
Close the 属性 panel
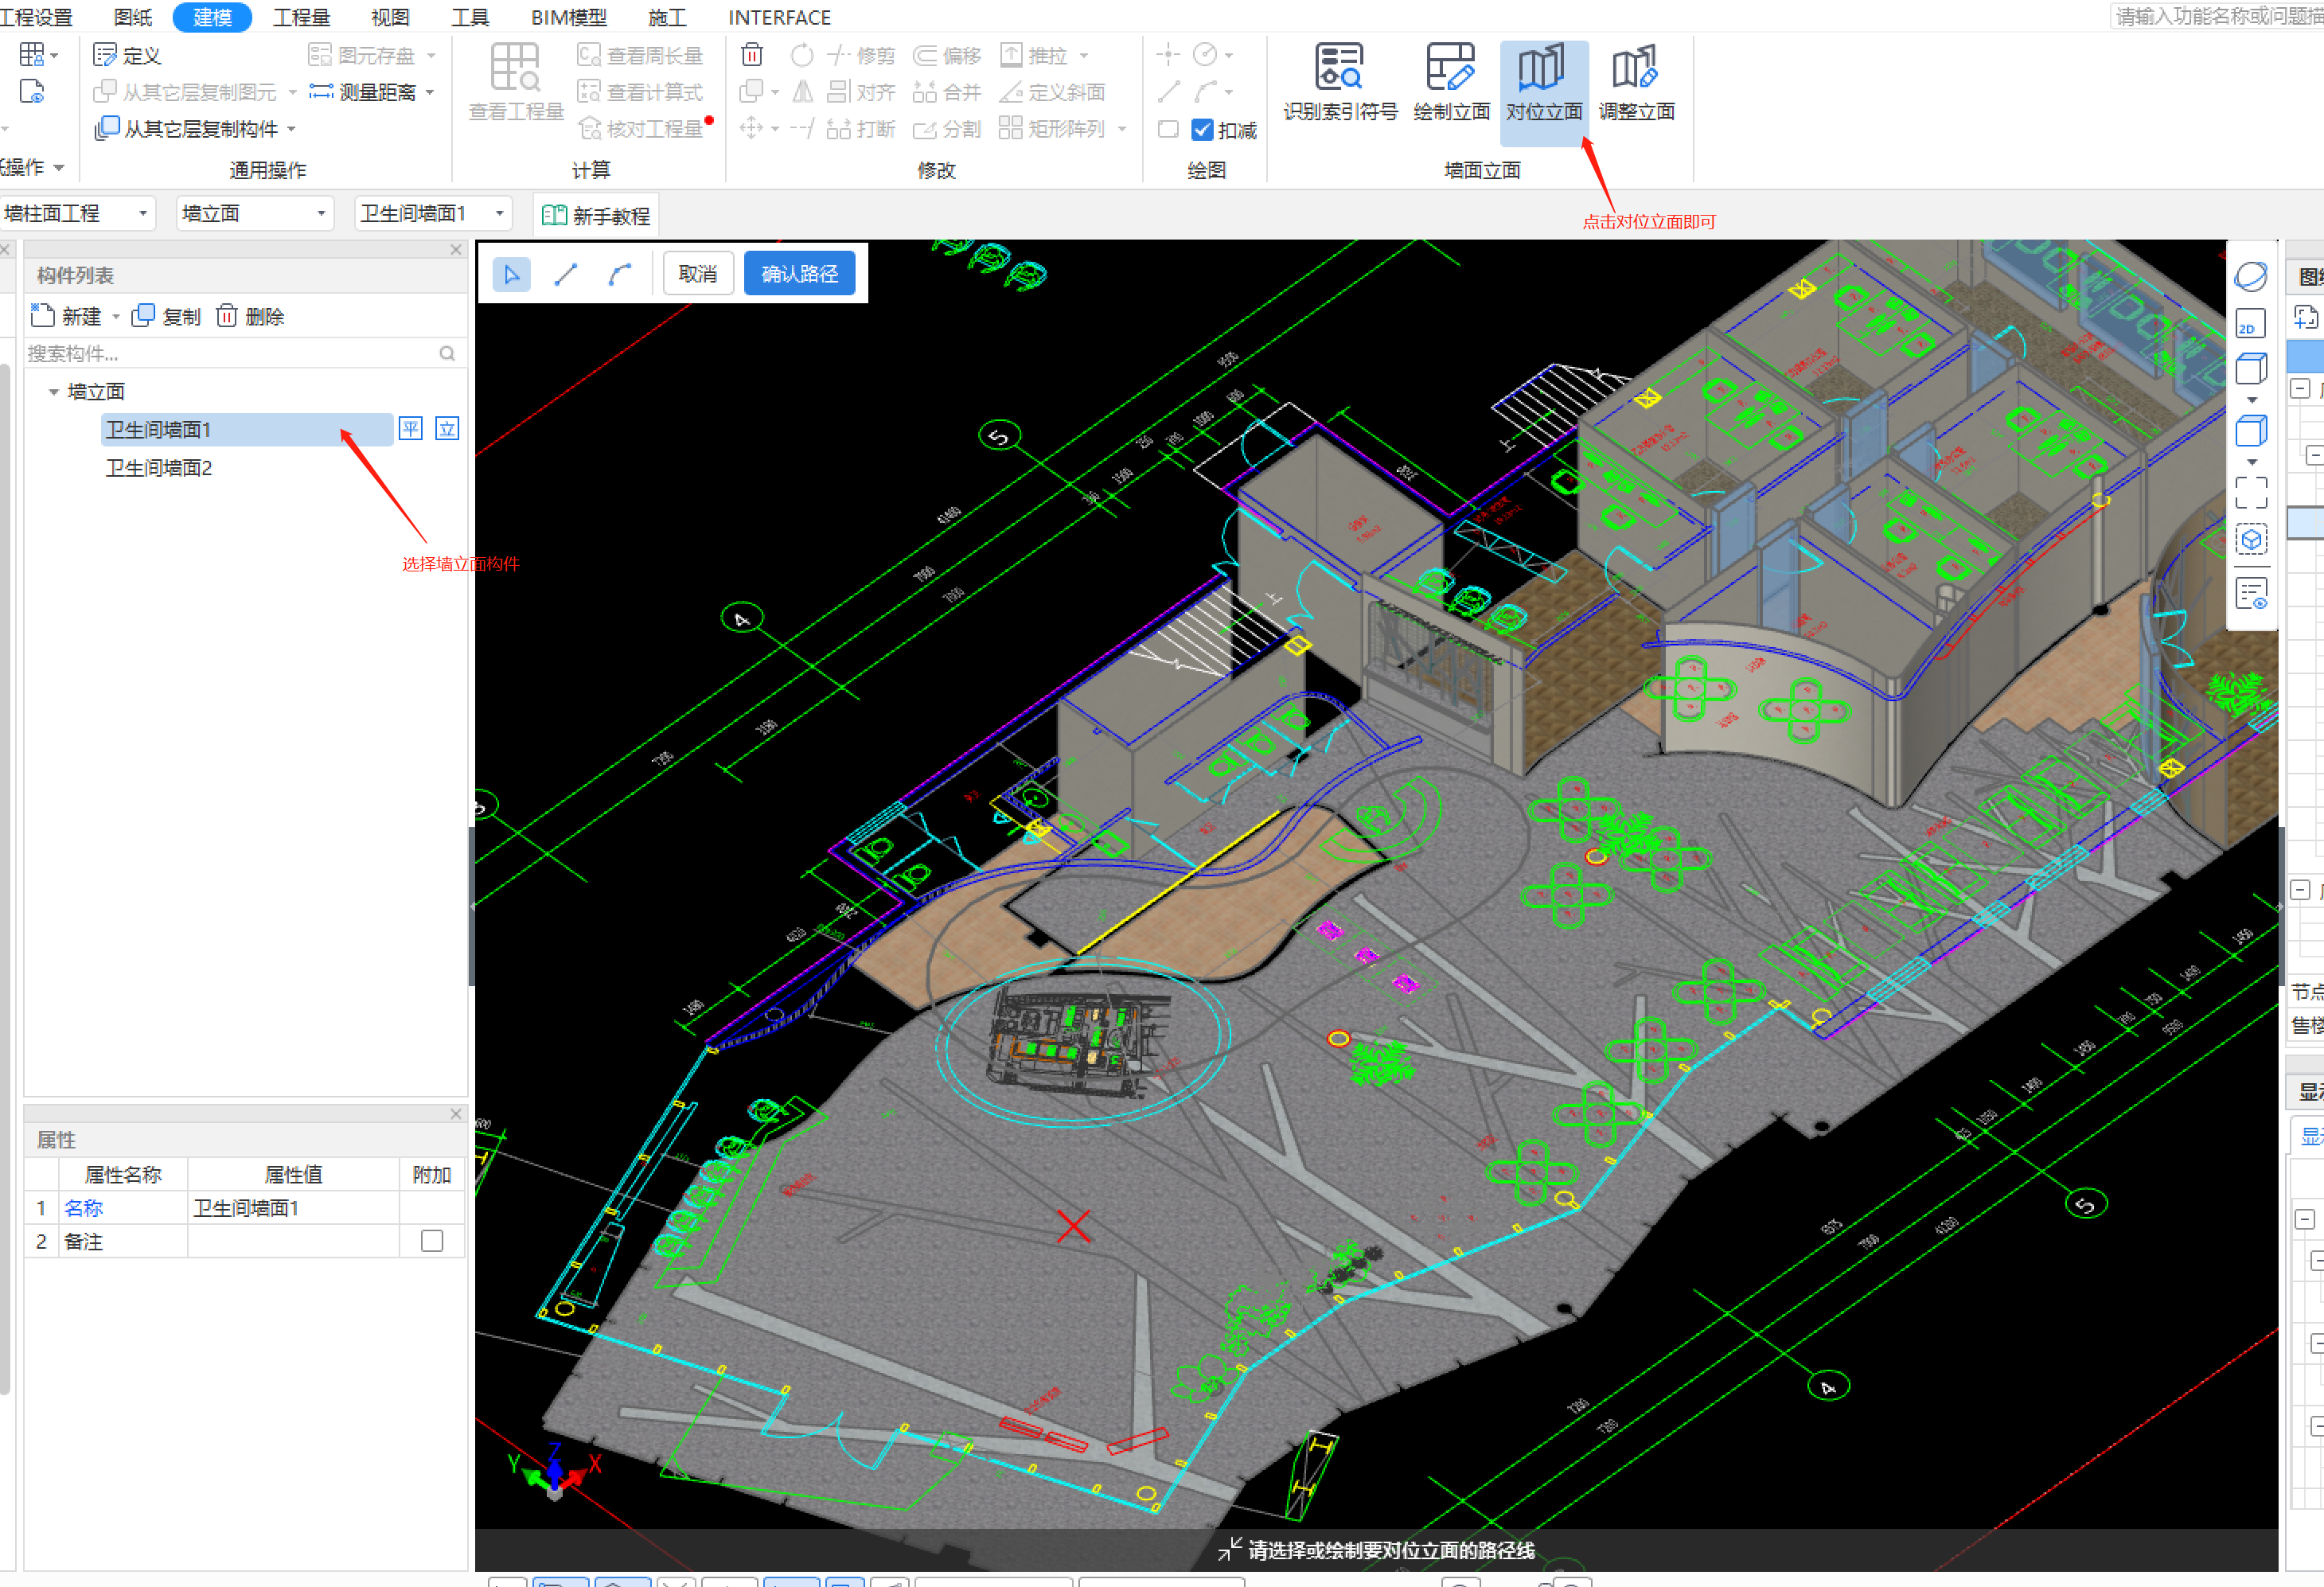tap(456, 1114)
